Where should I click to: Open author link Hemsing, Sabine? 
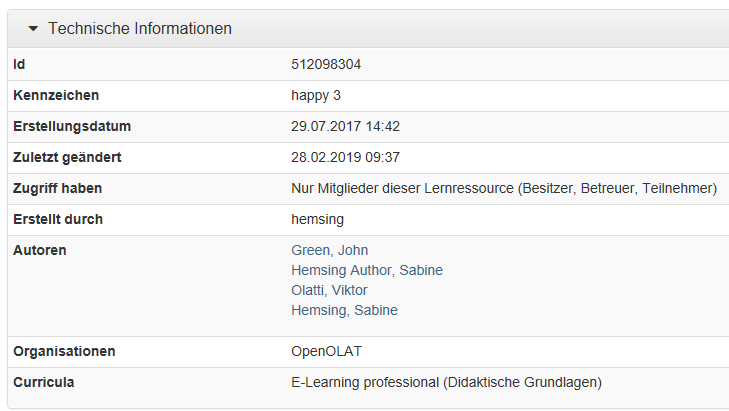click(345, 310)
